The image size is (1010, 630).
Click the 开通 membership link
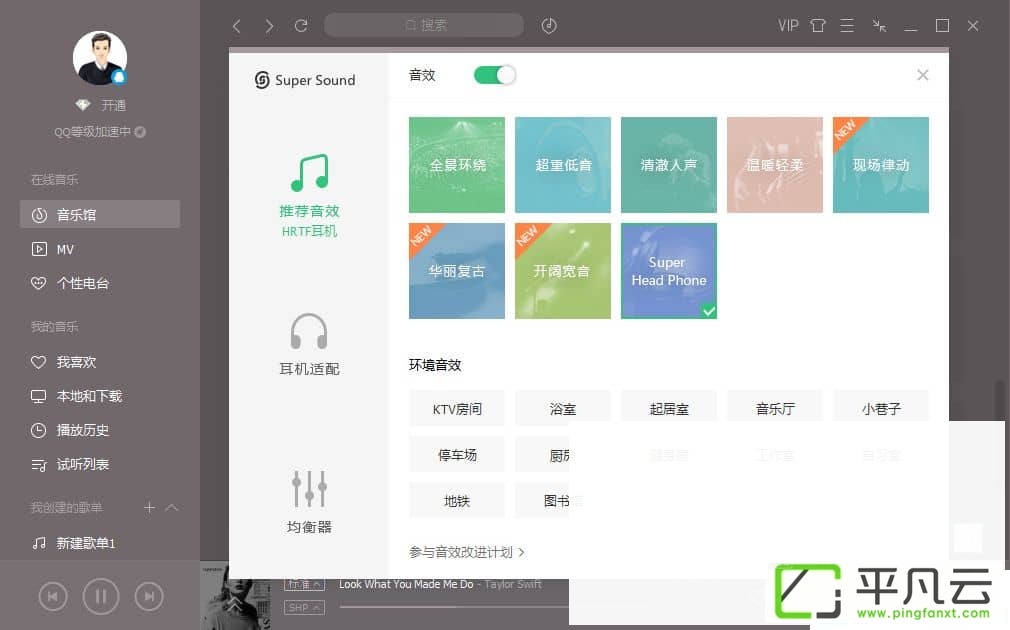(x=113, y=105)
